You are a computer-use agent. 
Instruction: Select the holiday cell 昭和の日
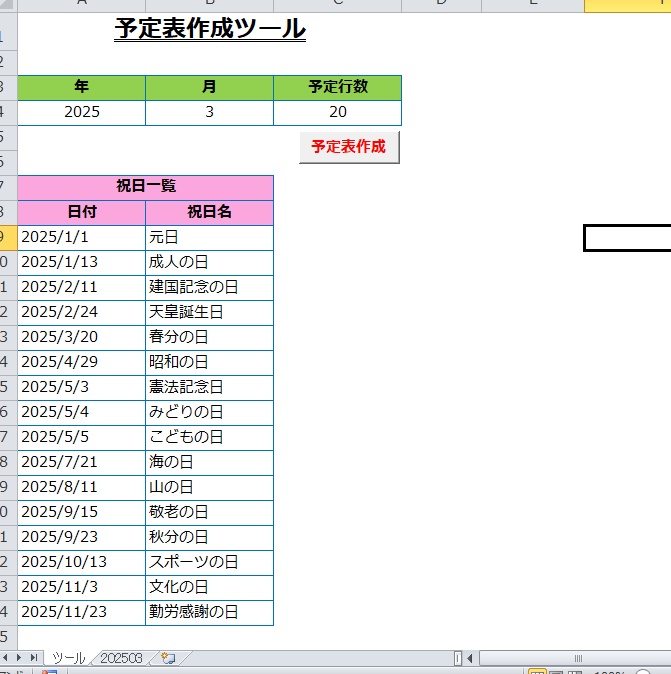click(x=209, y=362)
